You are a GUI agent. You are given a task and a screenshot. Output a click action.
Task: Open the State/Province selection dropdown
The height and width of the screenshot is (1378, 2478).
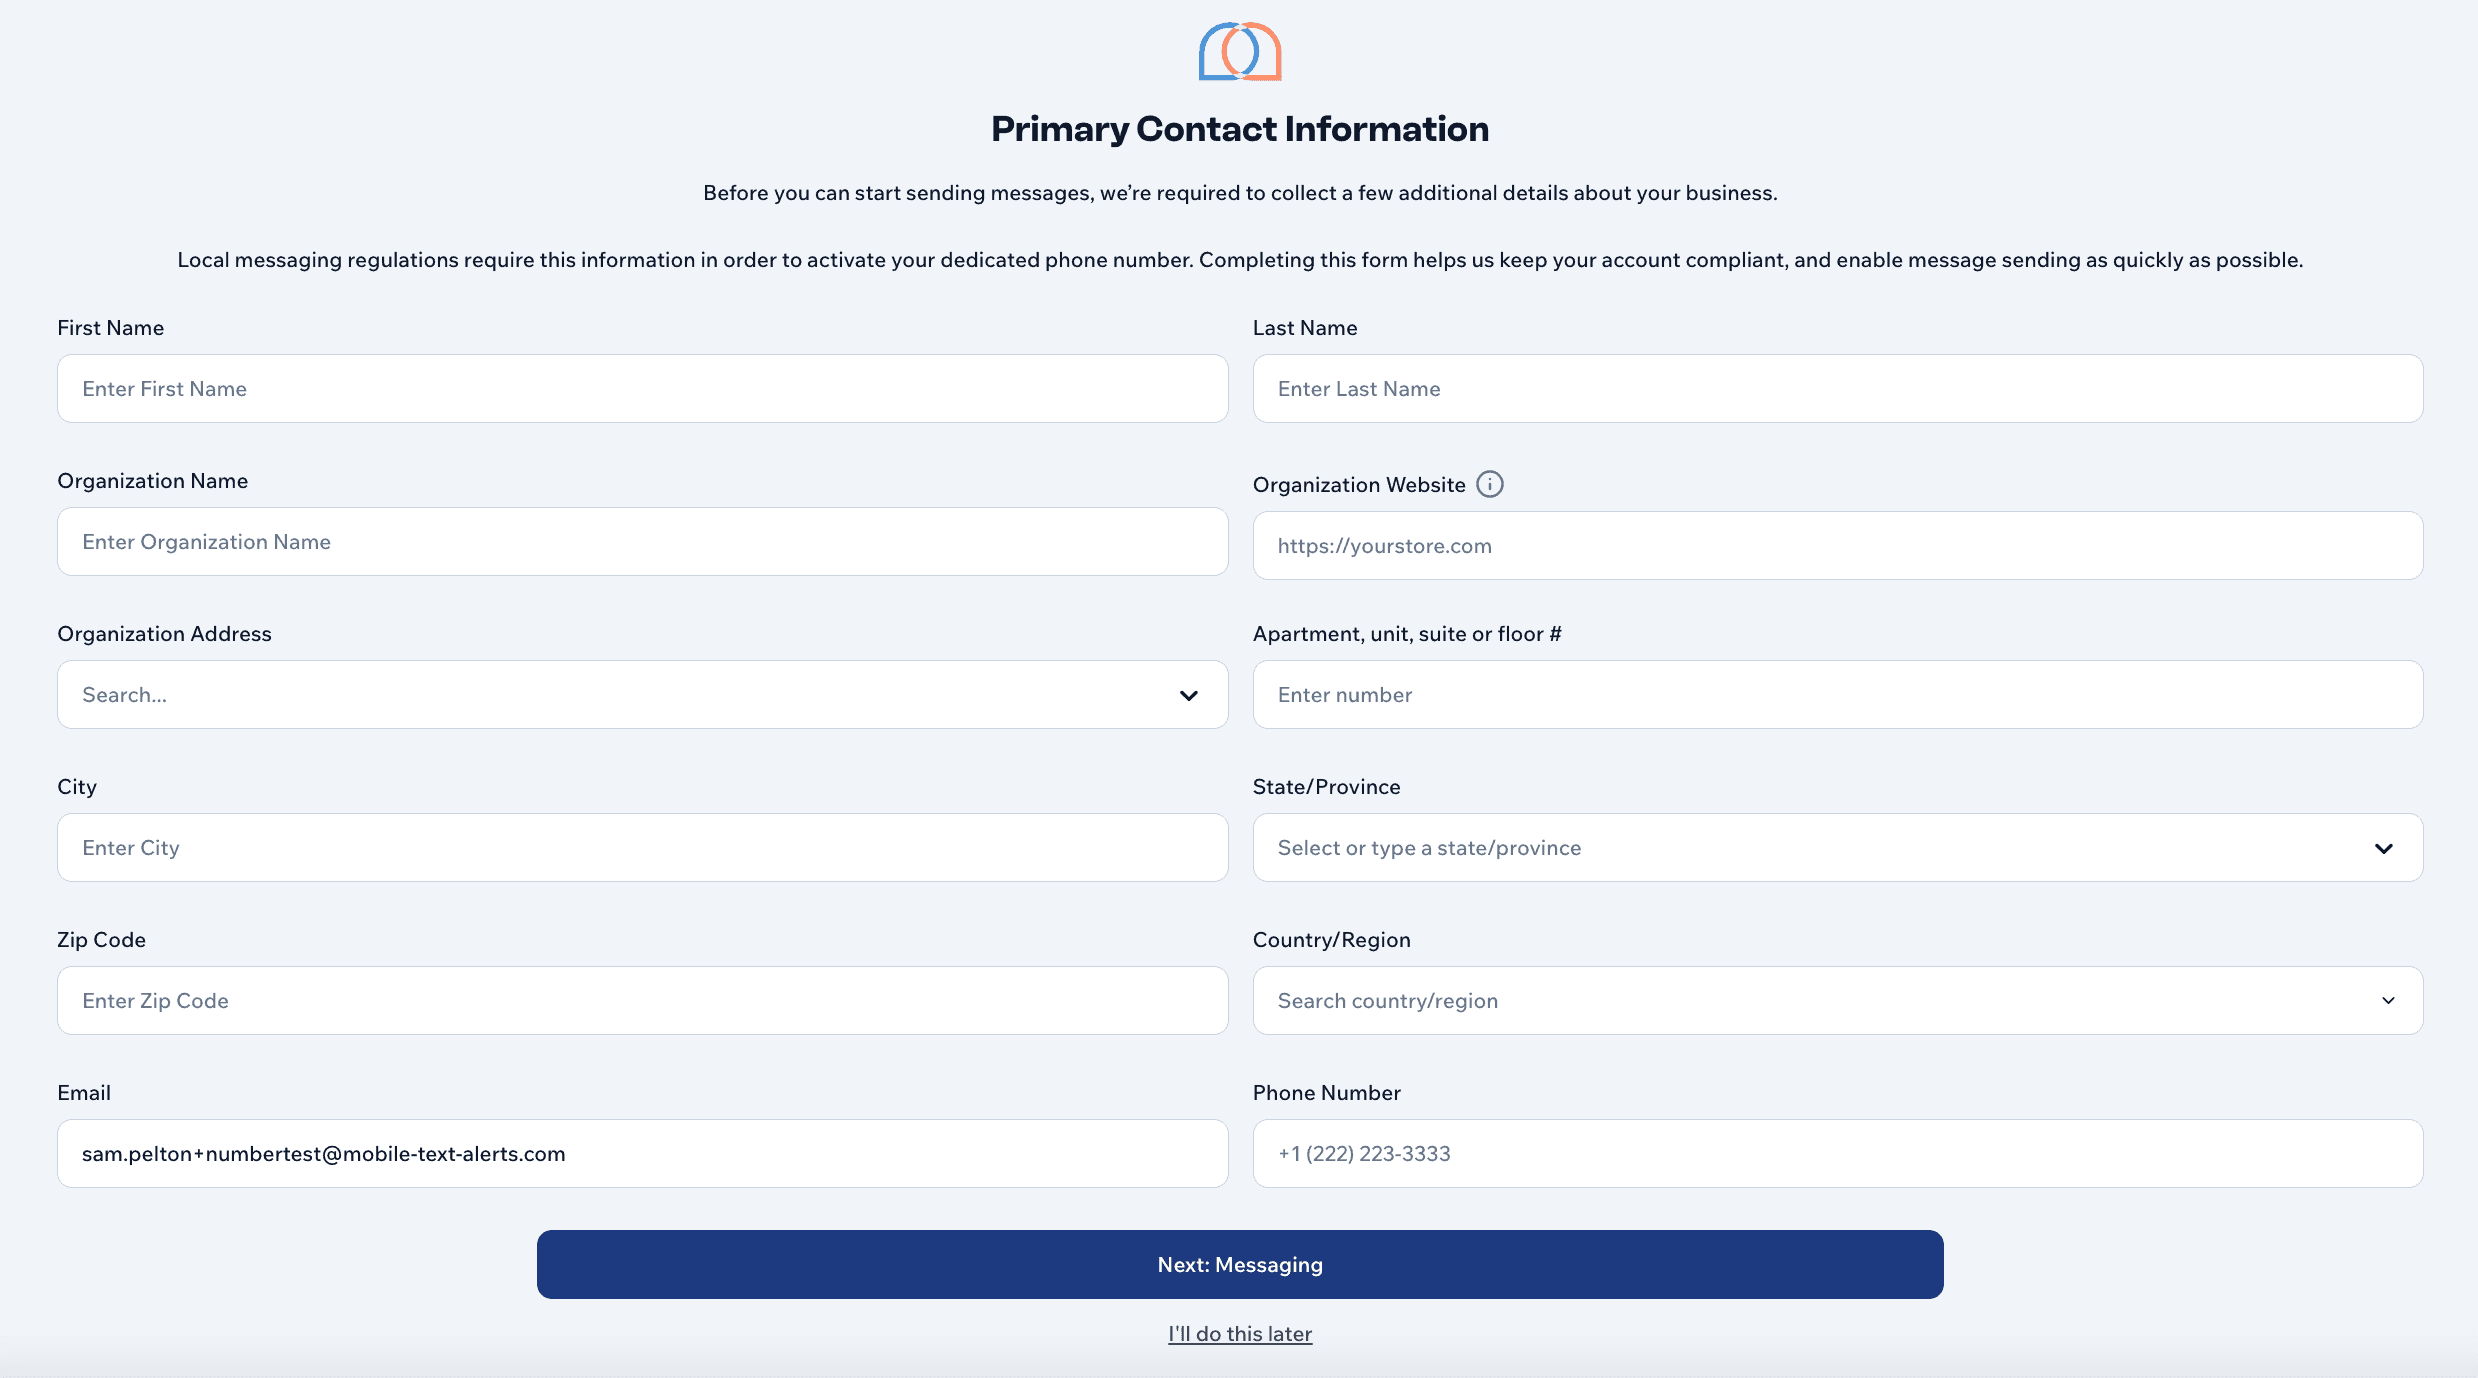[2384, 847]
